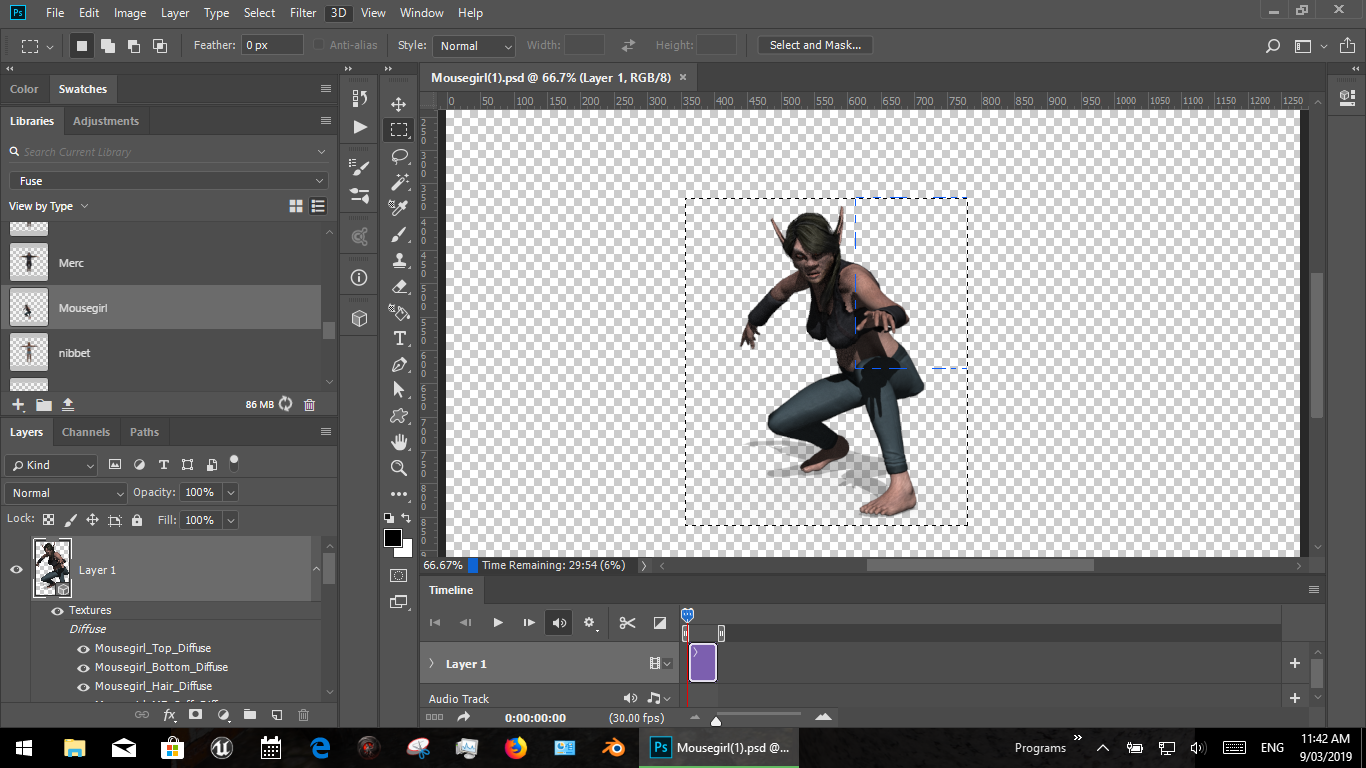Select the Path Selection tool

click(399, 390)
